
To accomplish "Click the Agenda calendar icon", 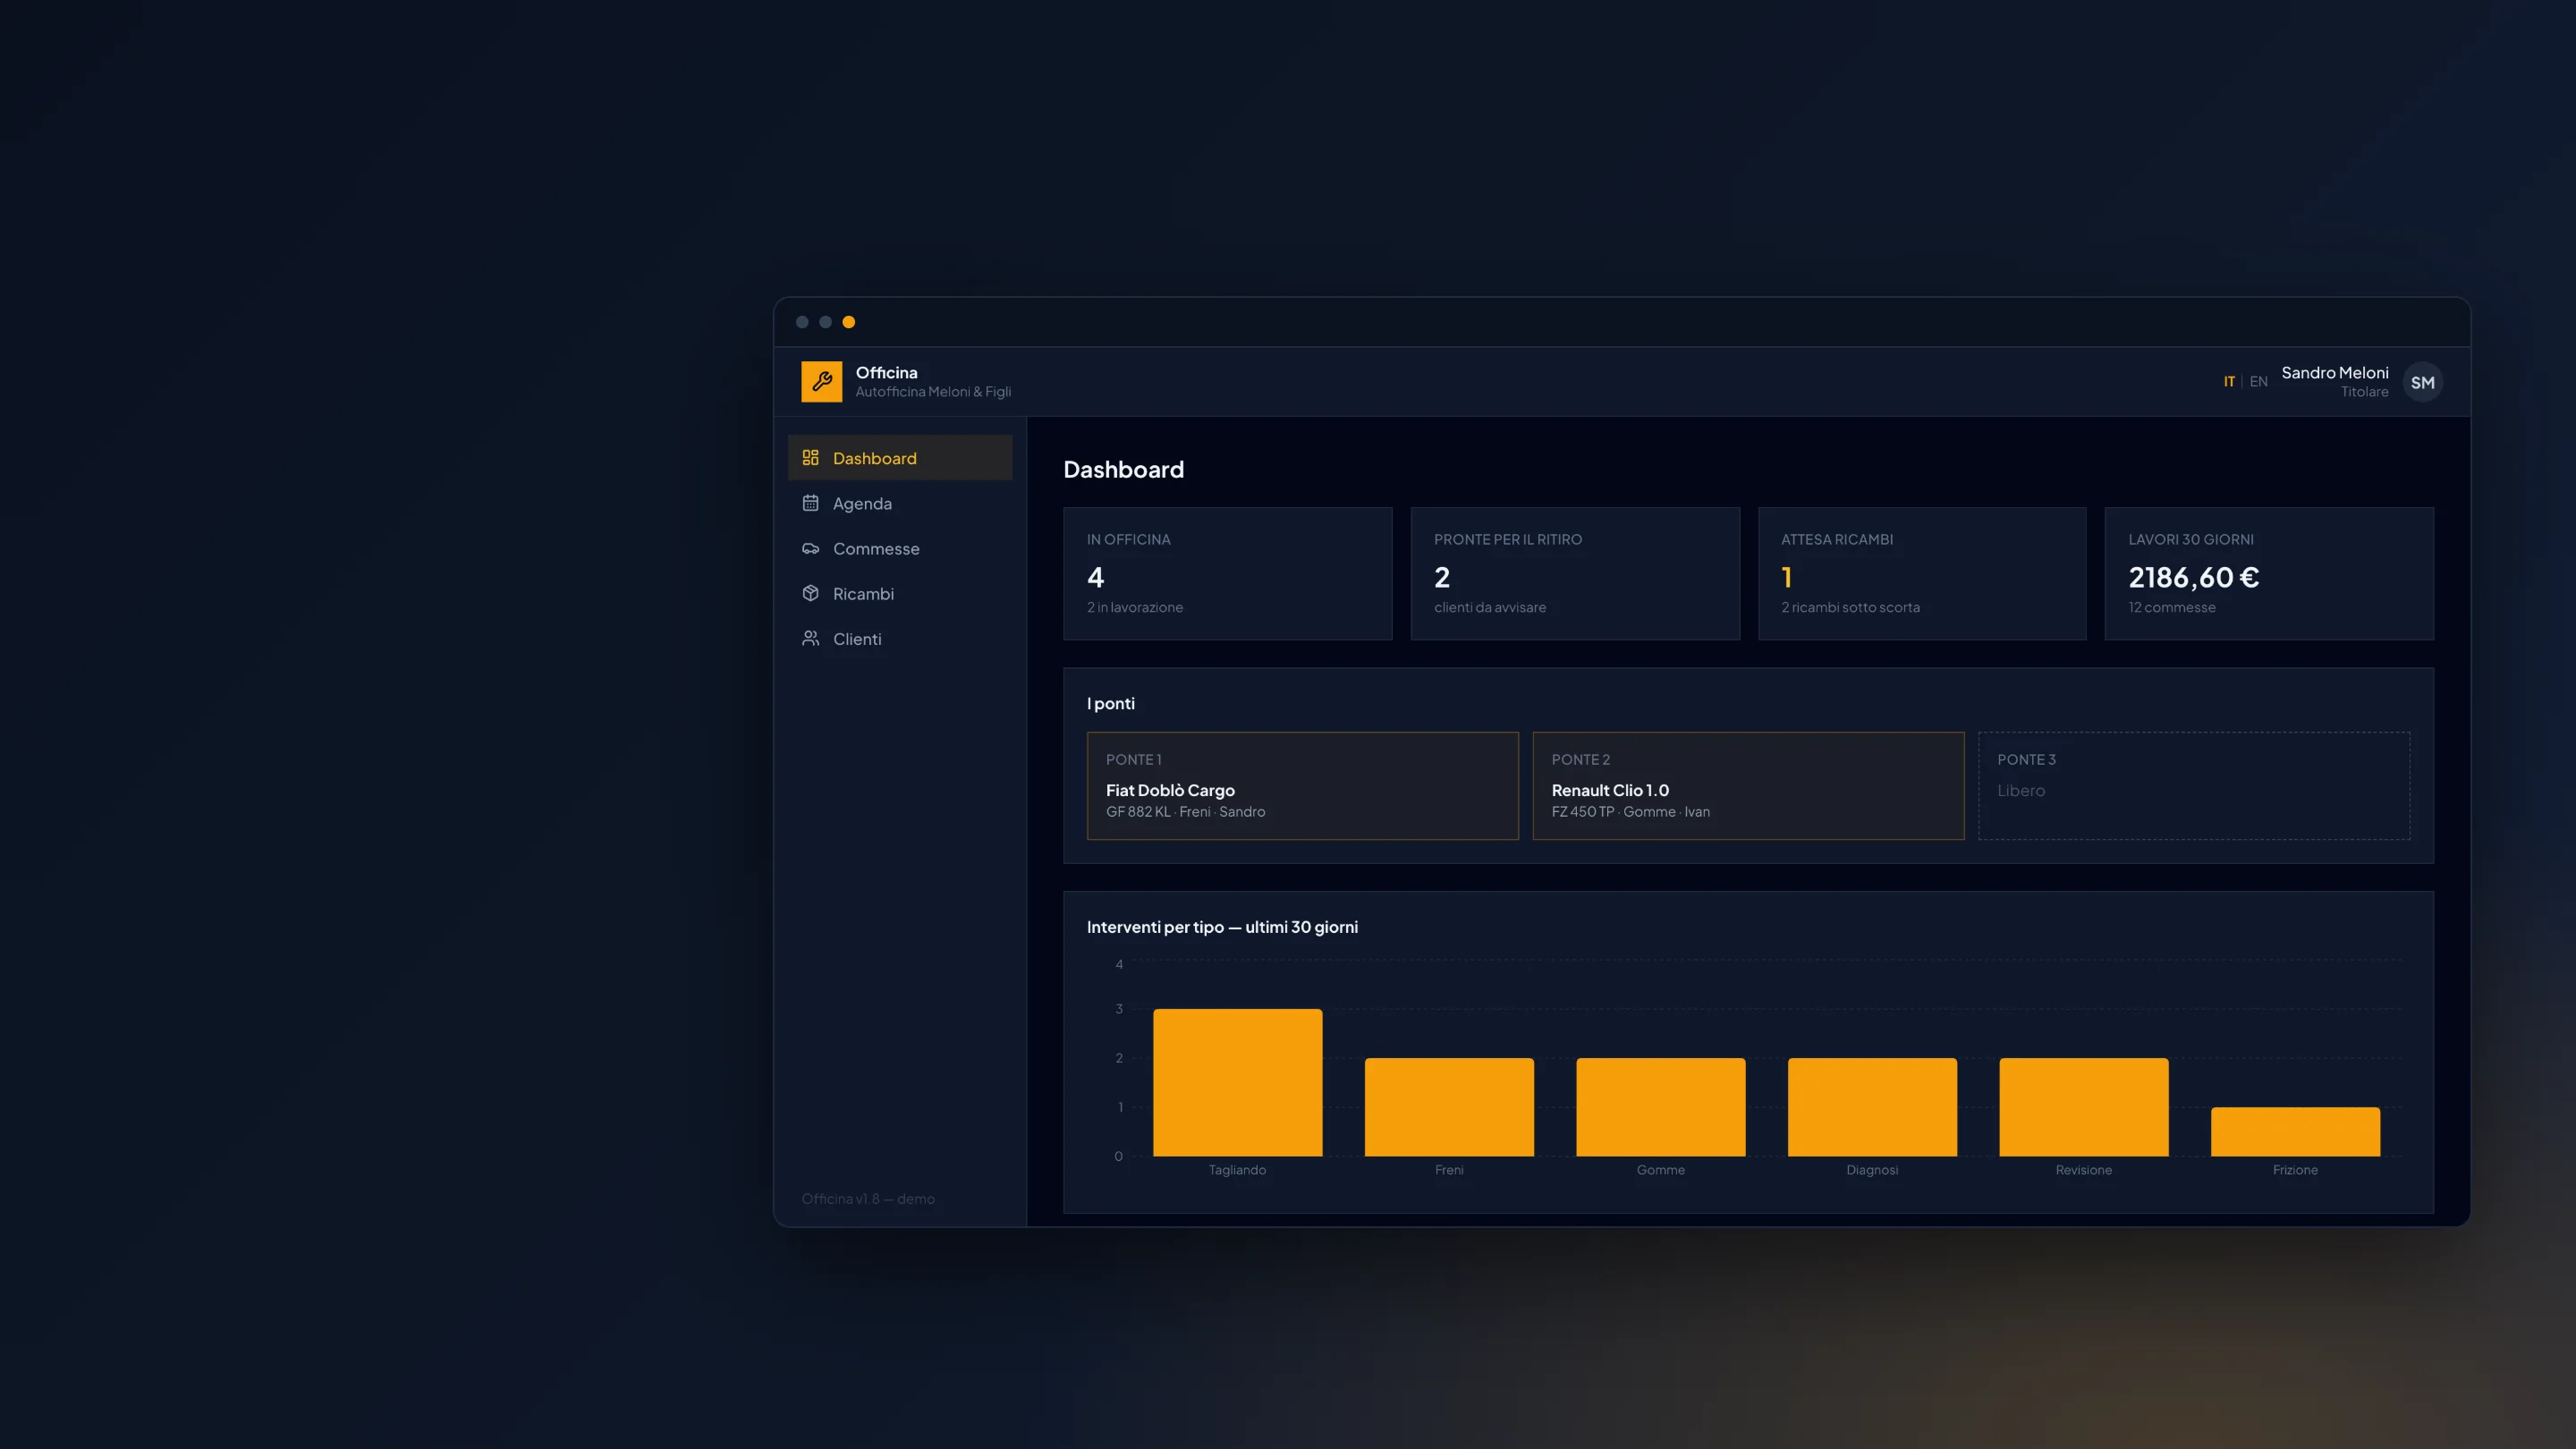I will (810, 503).
